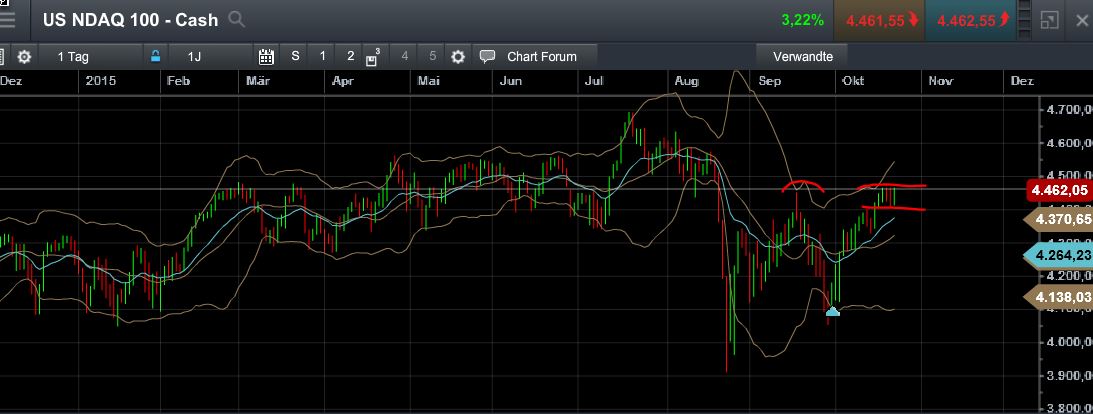Open chart settings gear next to 1 Tag
The height and width of the screenshot is (414, 1093).
24,56
